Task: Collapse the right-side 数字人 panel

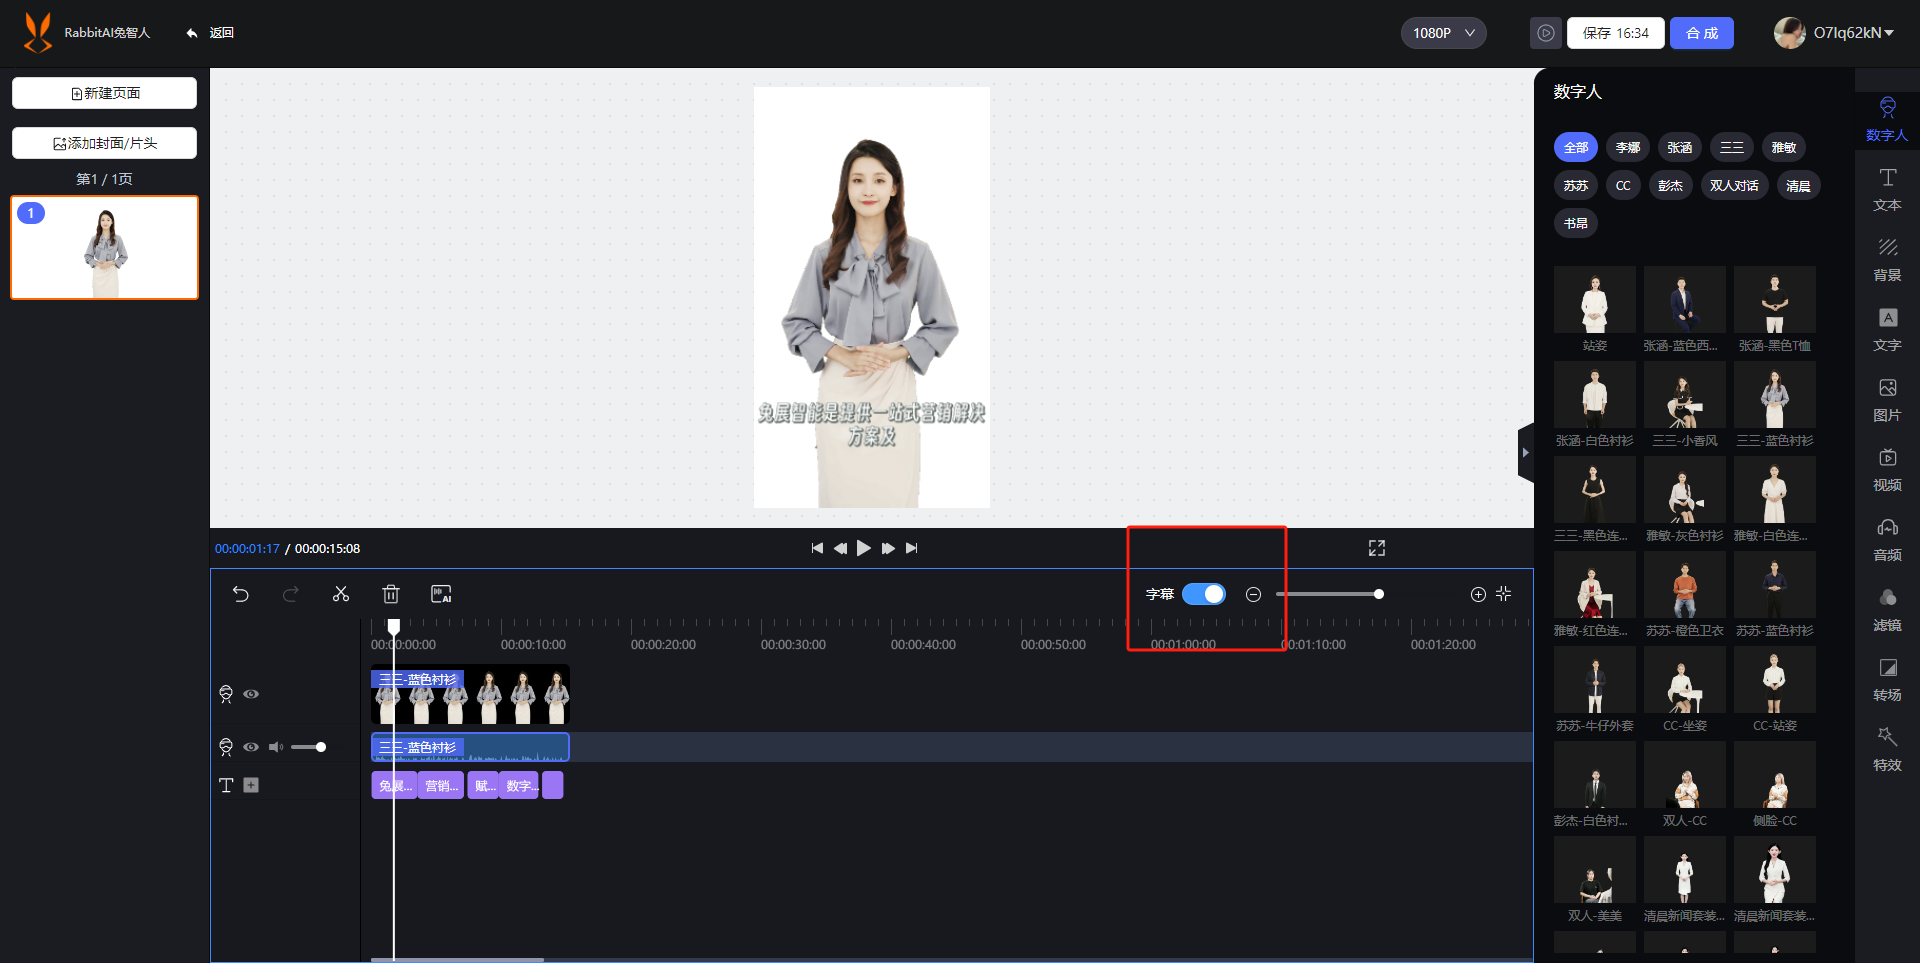Action: [x=1525, y=453]
